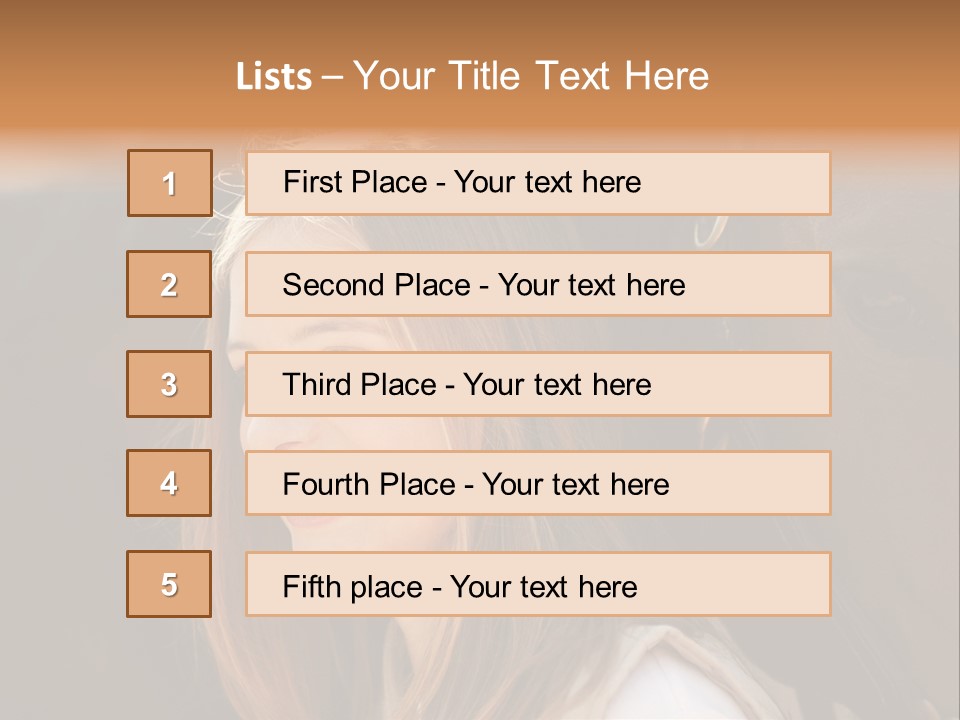Click "Your text here" in the Second Place row

(592, 285)
